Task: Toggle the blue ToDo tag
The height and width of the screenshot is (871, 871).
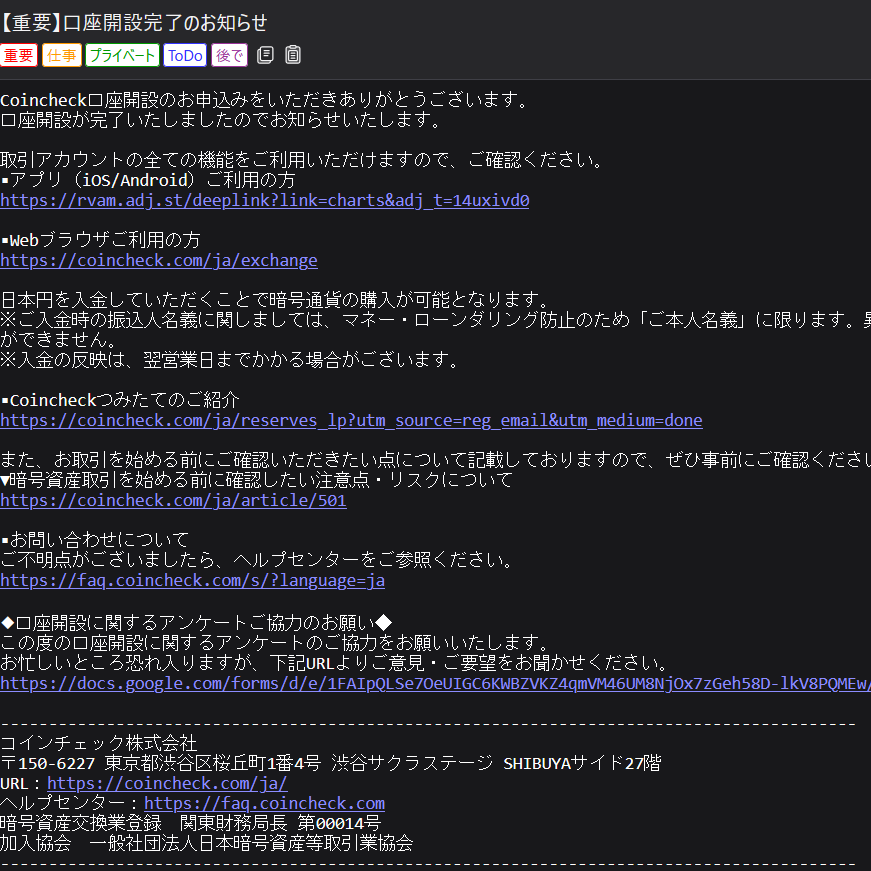Action: pos(185,56)
